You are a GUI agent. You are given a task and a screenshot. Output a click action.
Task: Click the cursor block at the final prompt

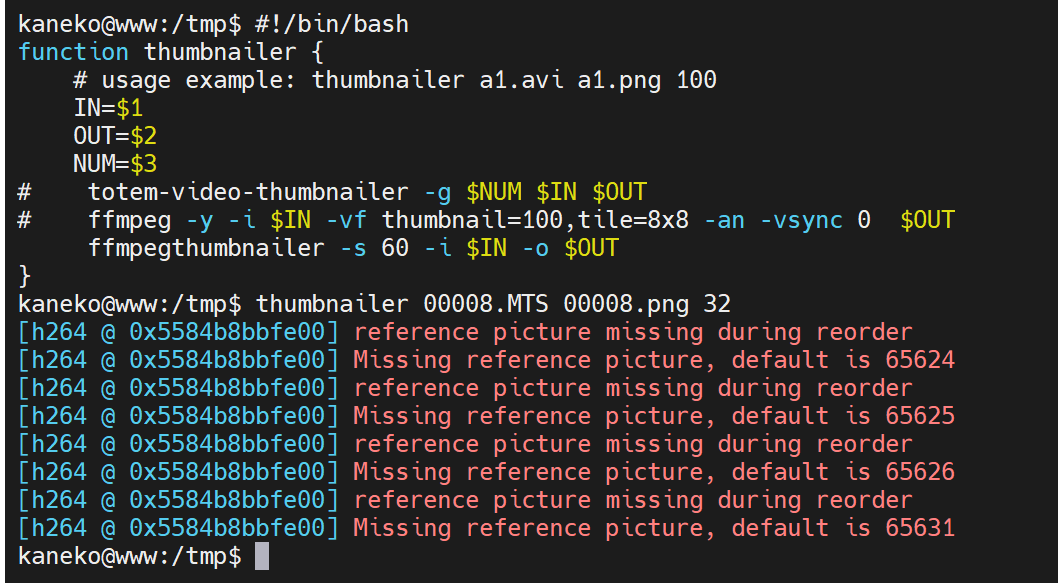tap(262, 557)
